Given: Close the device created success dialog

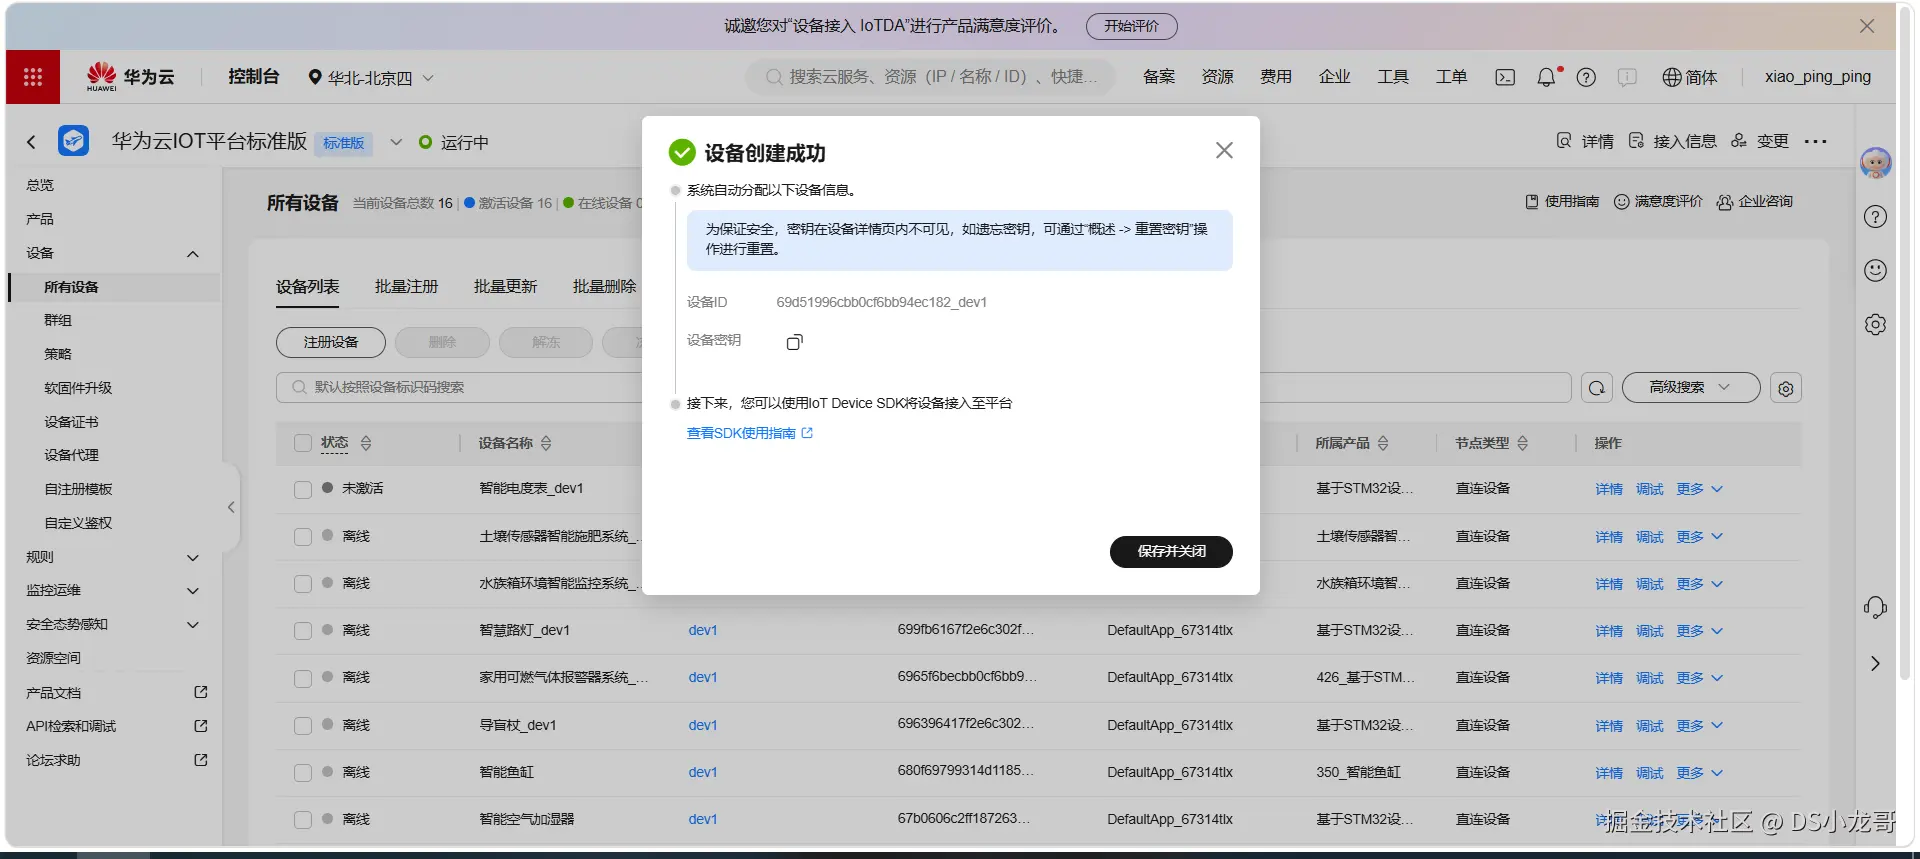Looking at the screenshot, I should [1224, 150].
